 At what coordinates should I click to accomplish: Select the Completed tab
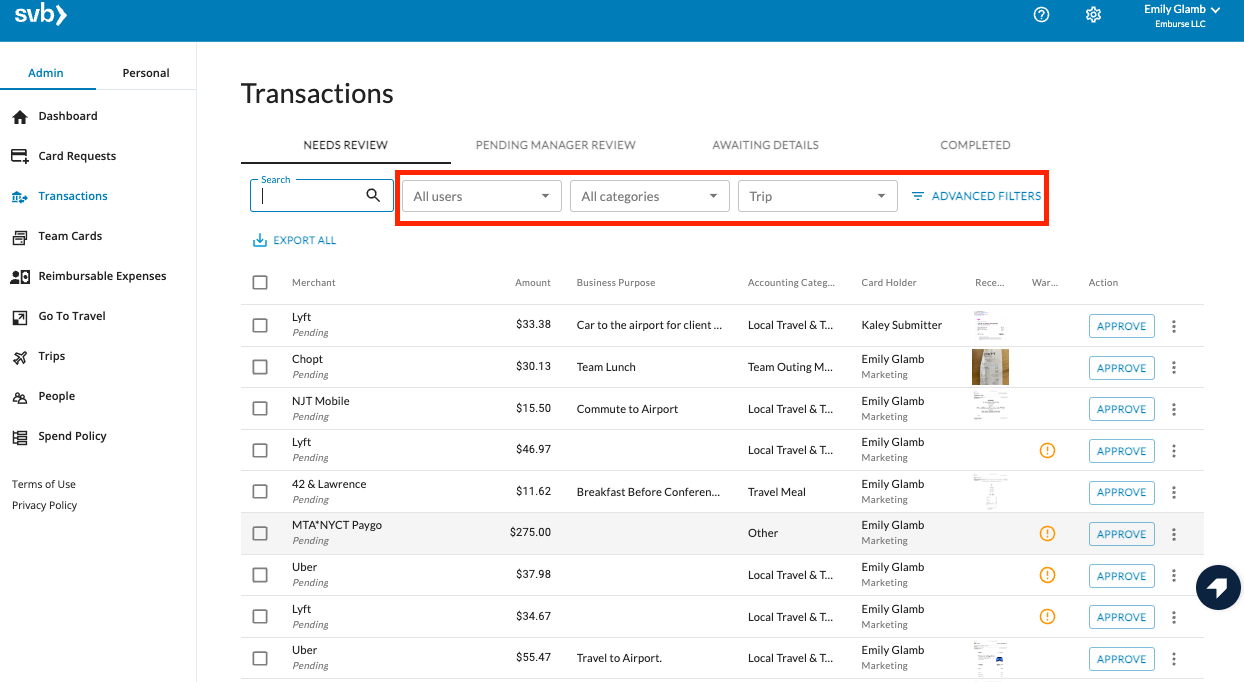click(976, 145)
